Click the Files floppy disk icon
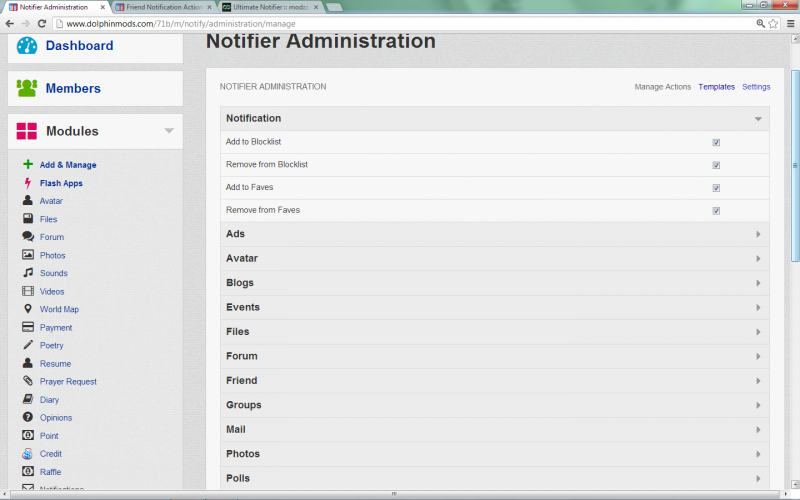This screenshot has width=800, height=500. (x=28, y=219)
